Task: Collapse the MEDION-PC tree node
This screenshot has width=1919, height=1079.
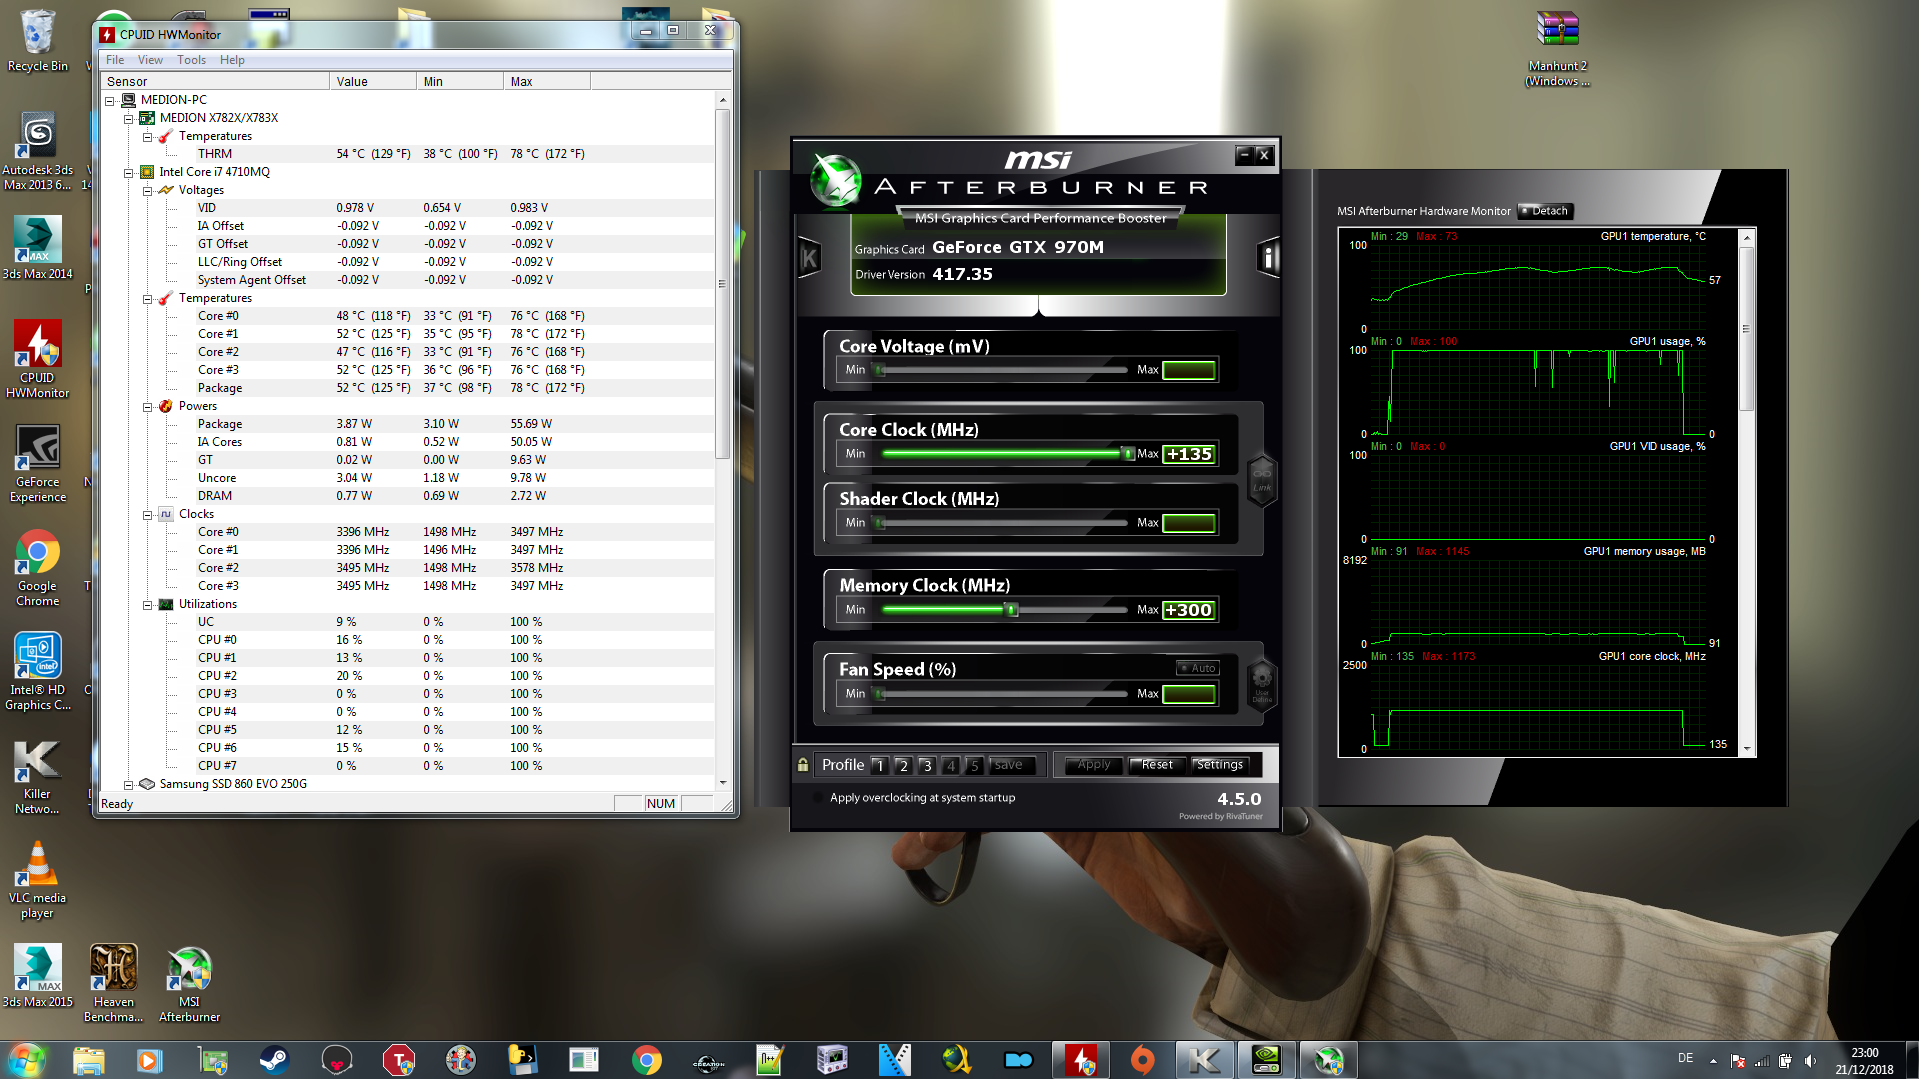Action: click(110, 100)
